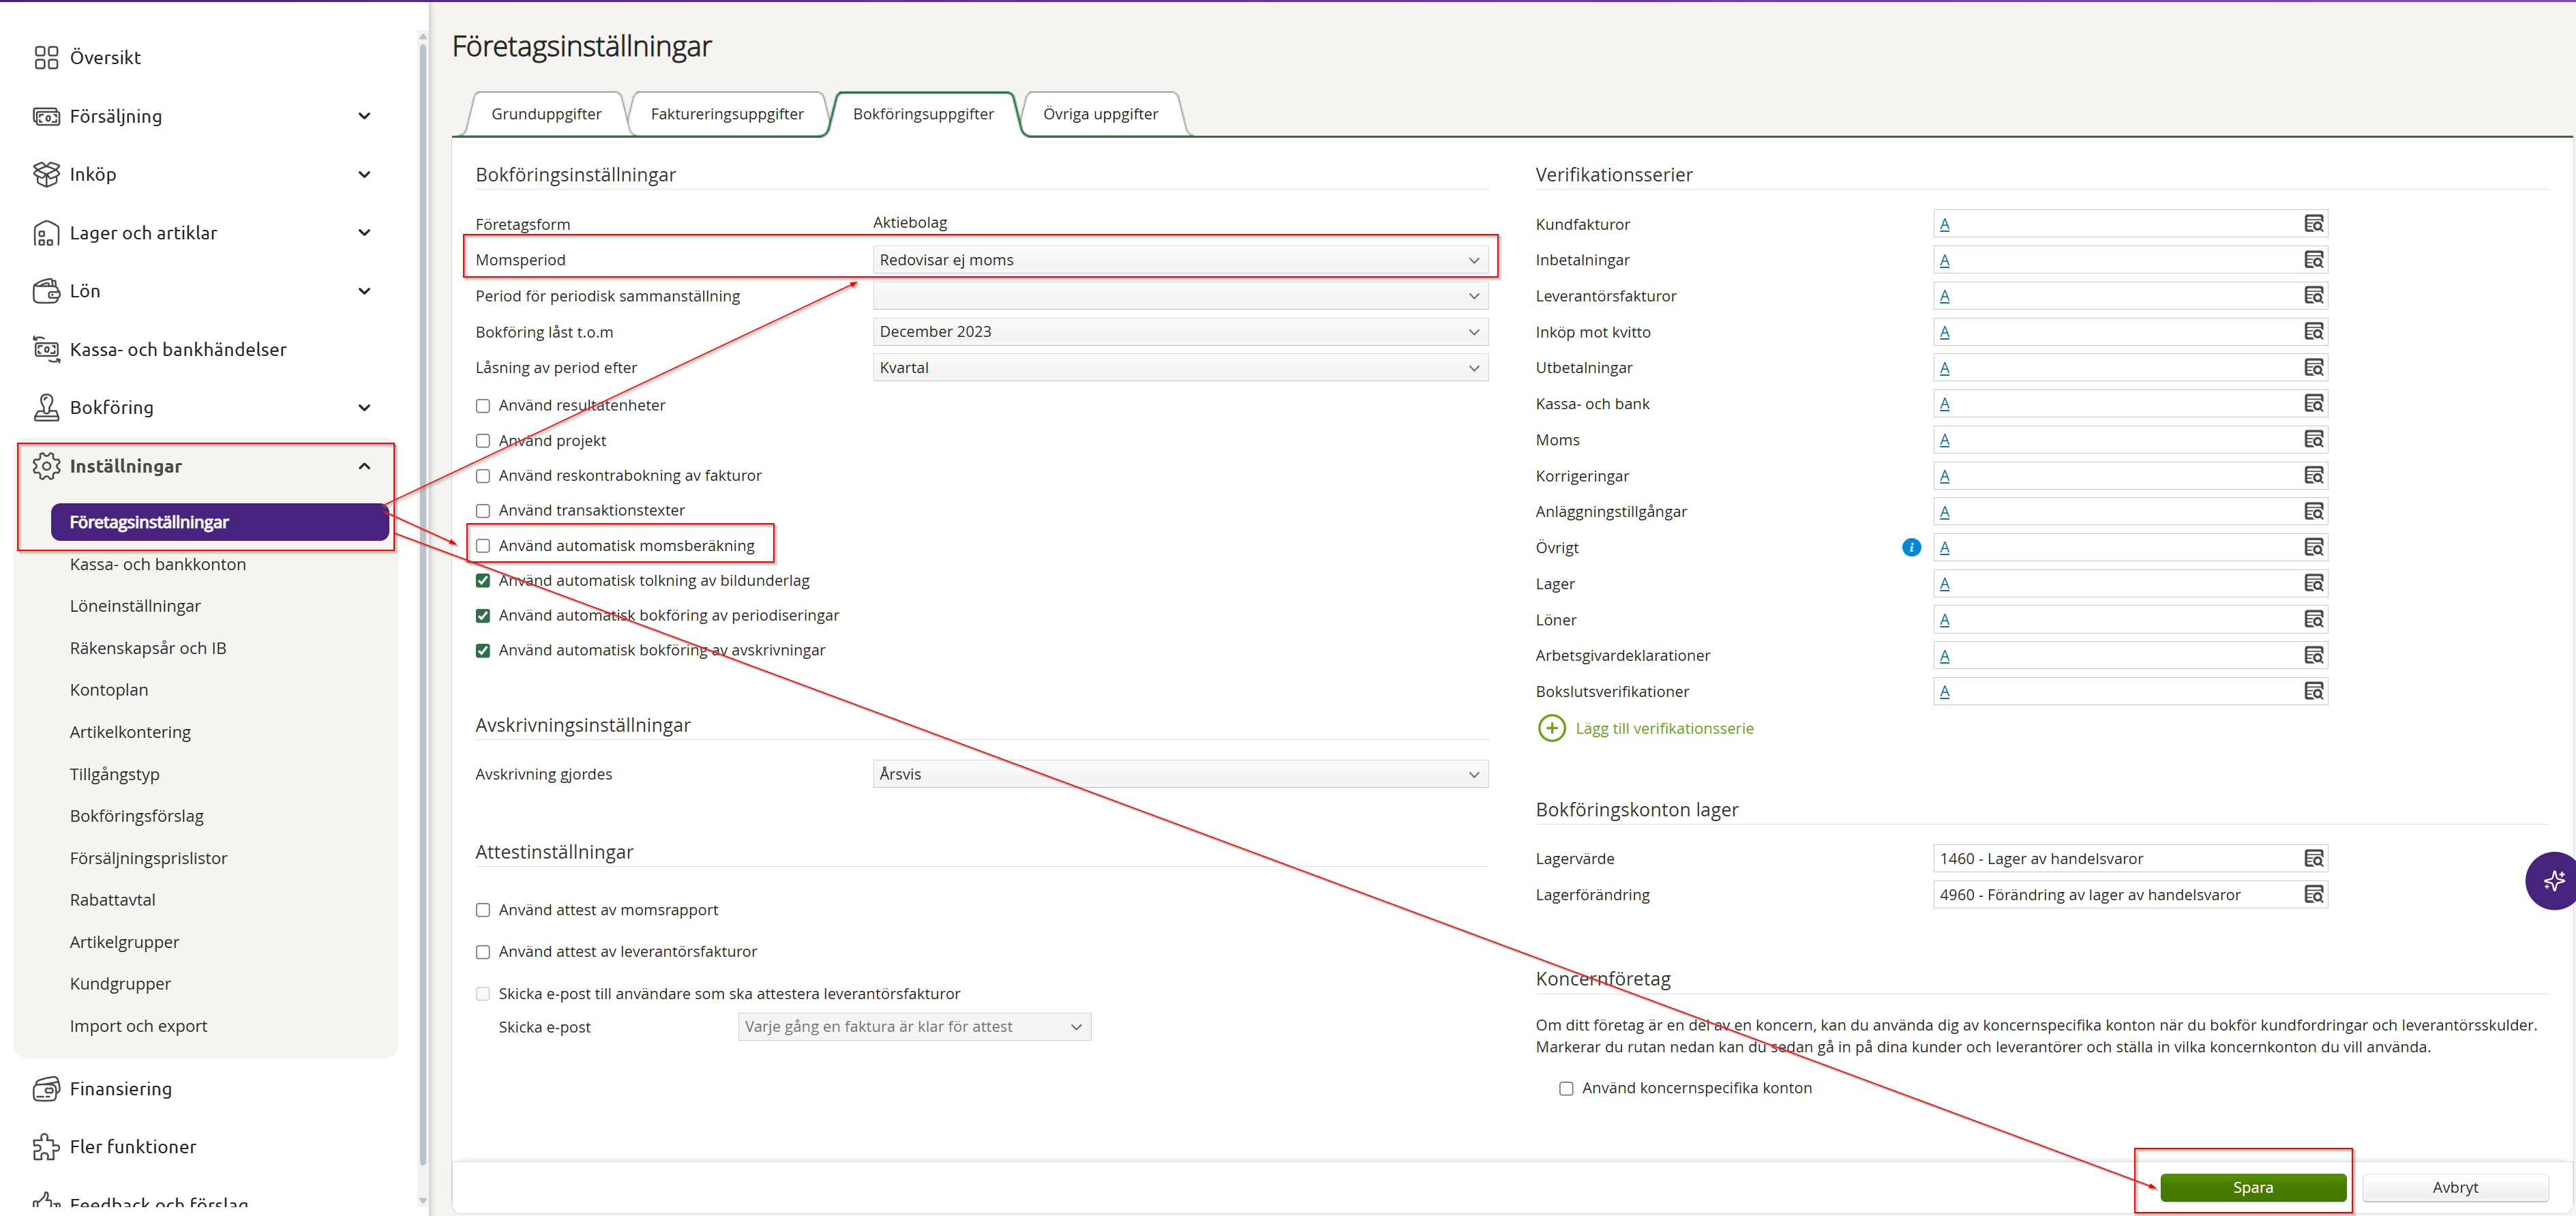Open lookup icon for Lagervärde account
Viewport: 2576px width, 1216px height.
click(2313, 859)
